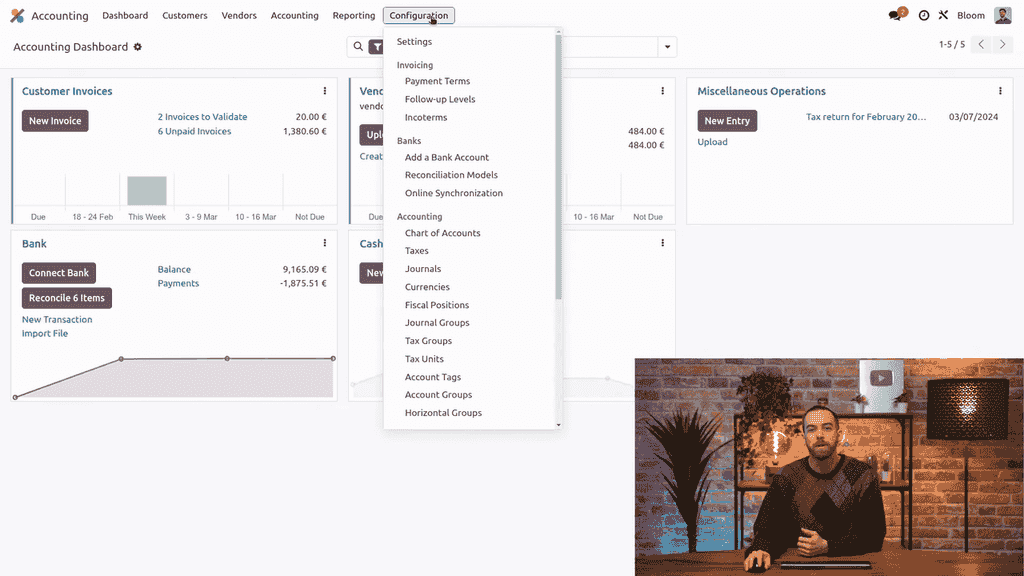Open the dashboard settings gear icon
The width and height of the screenshot is (1024, 576).
click(138, 47)
